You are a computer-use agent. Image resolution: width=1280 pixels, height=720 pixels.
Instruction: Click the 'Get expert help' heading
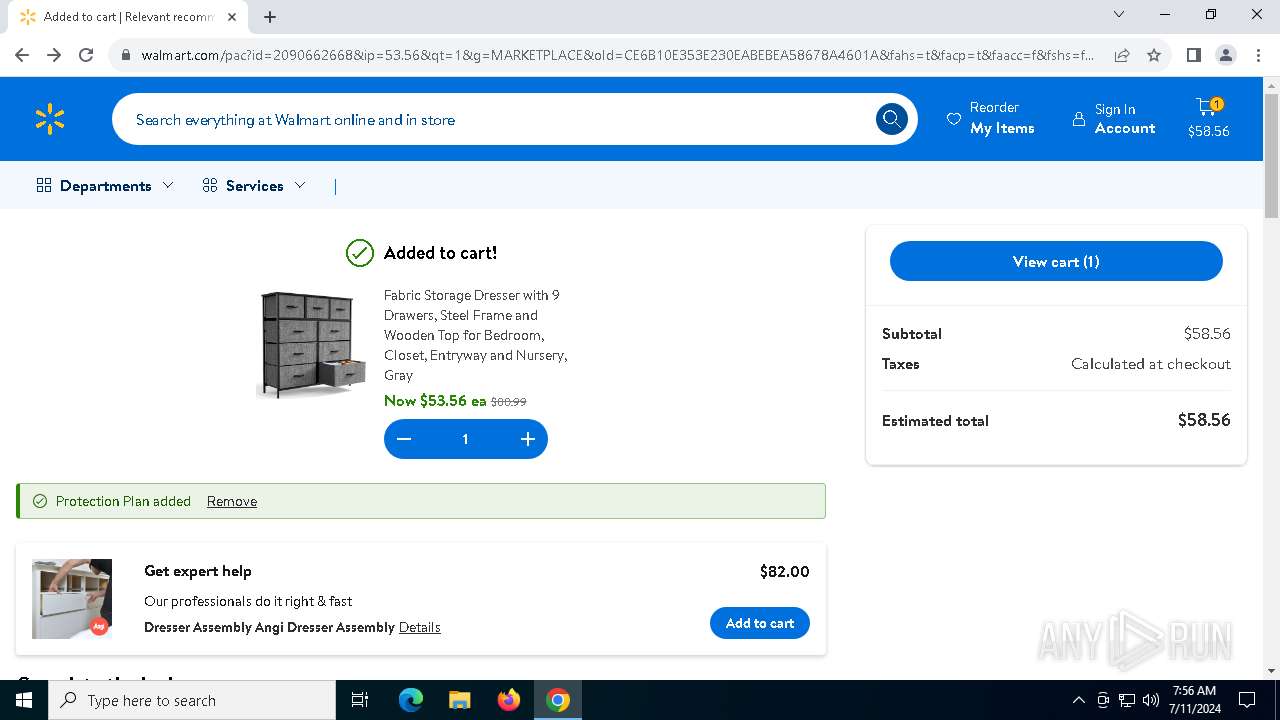point(198,571)
